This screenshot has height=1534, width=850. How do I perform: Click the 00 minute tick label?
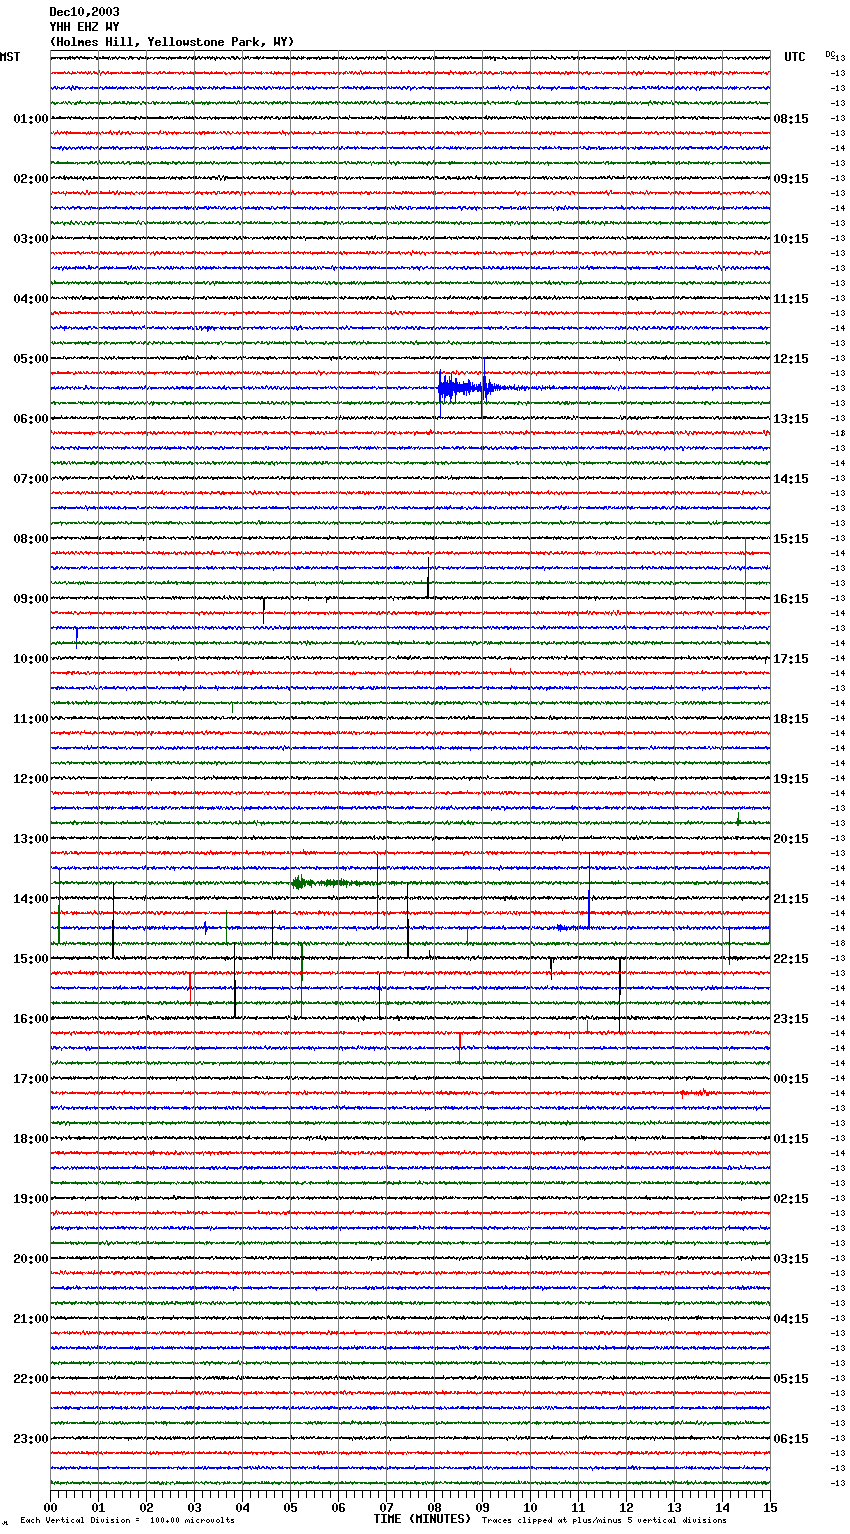[x=50, y=1507]
